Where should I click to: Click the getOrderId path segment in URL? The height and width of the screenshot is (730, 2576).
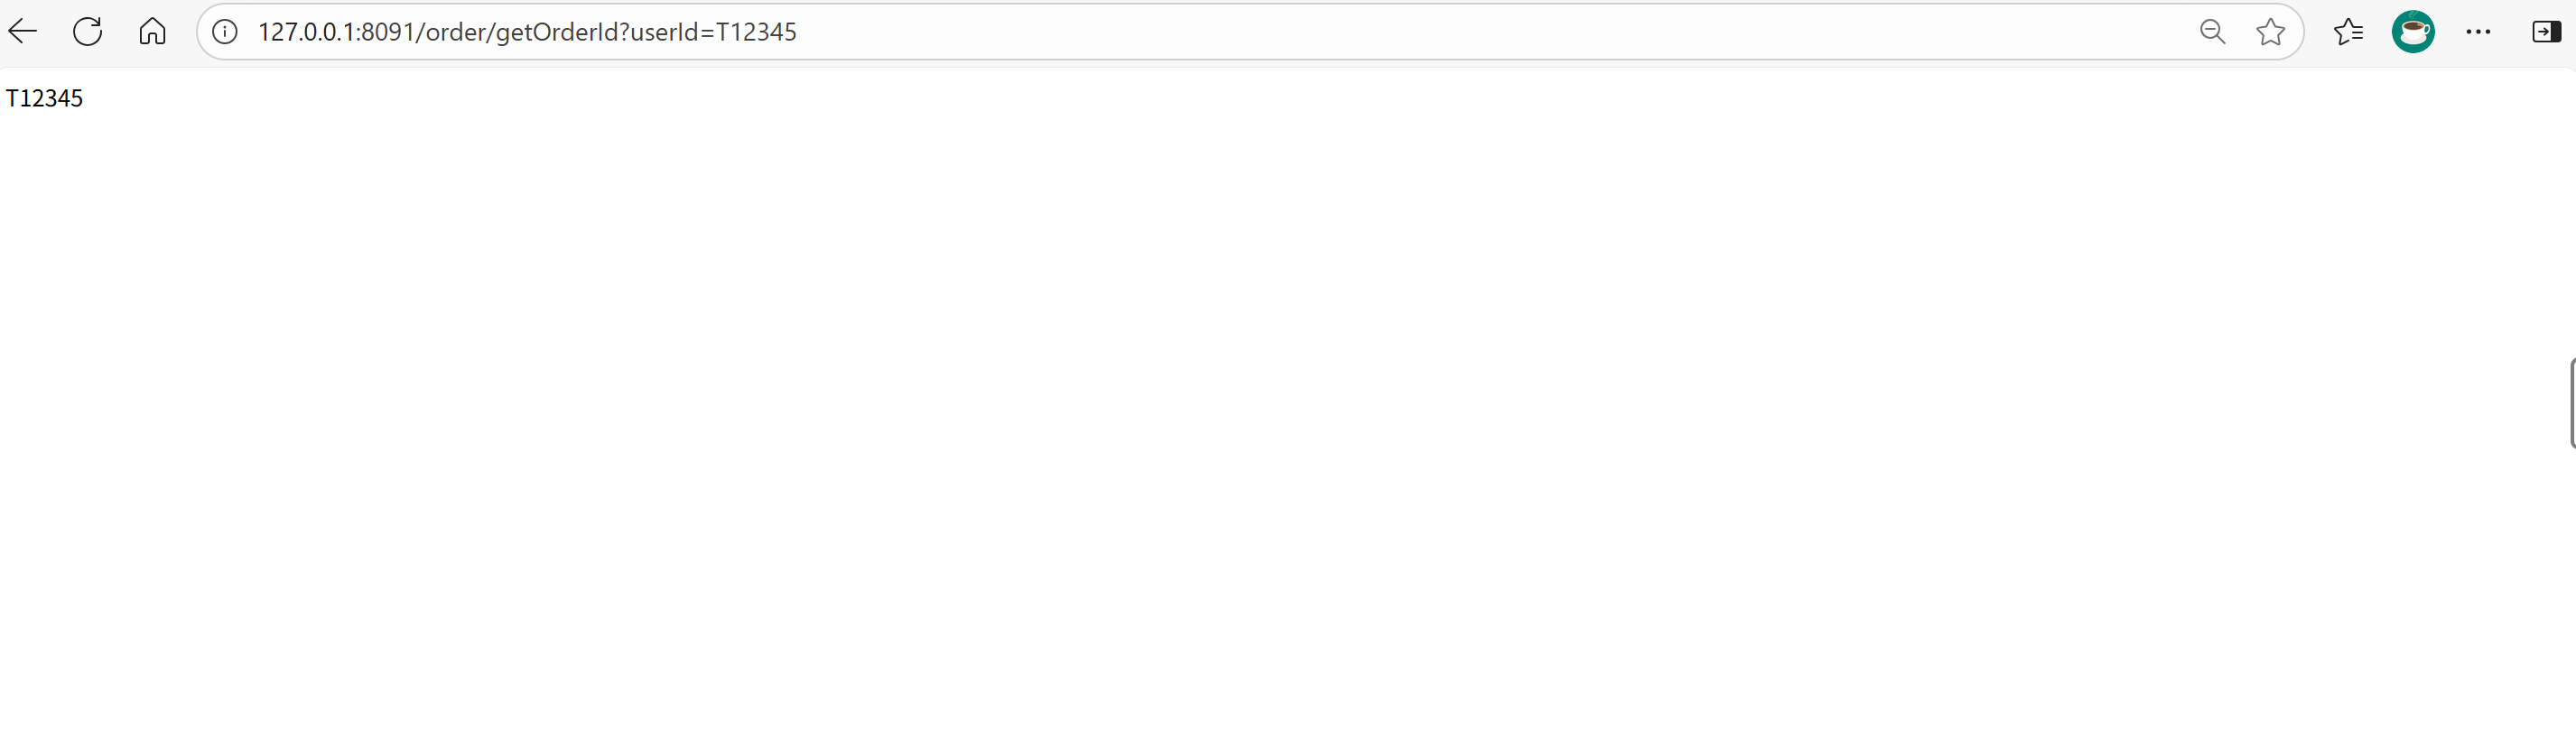(557, 32)
